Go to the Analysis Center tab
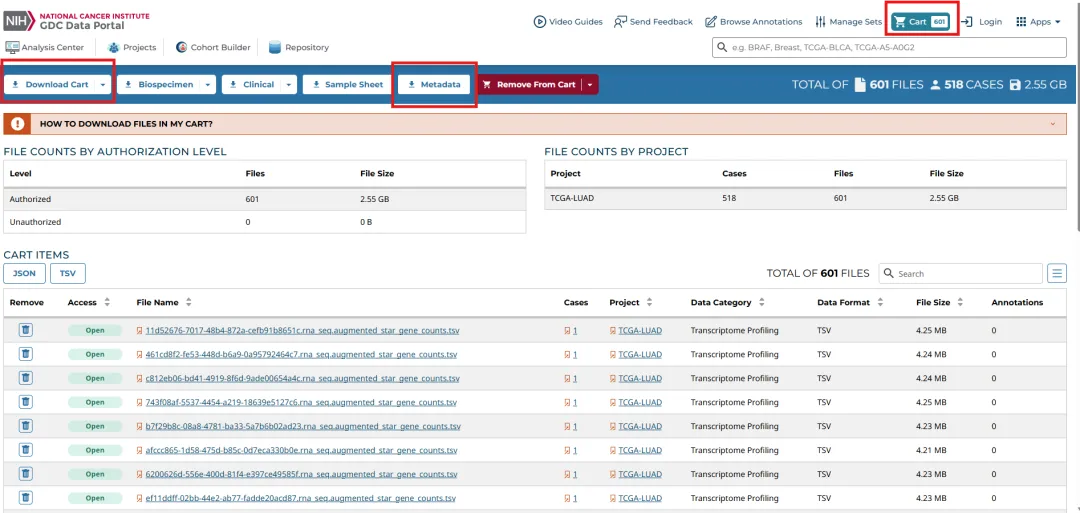Screen dimensions: 1080x513 tap(45, 48)
